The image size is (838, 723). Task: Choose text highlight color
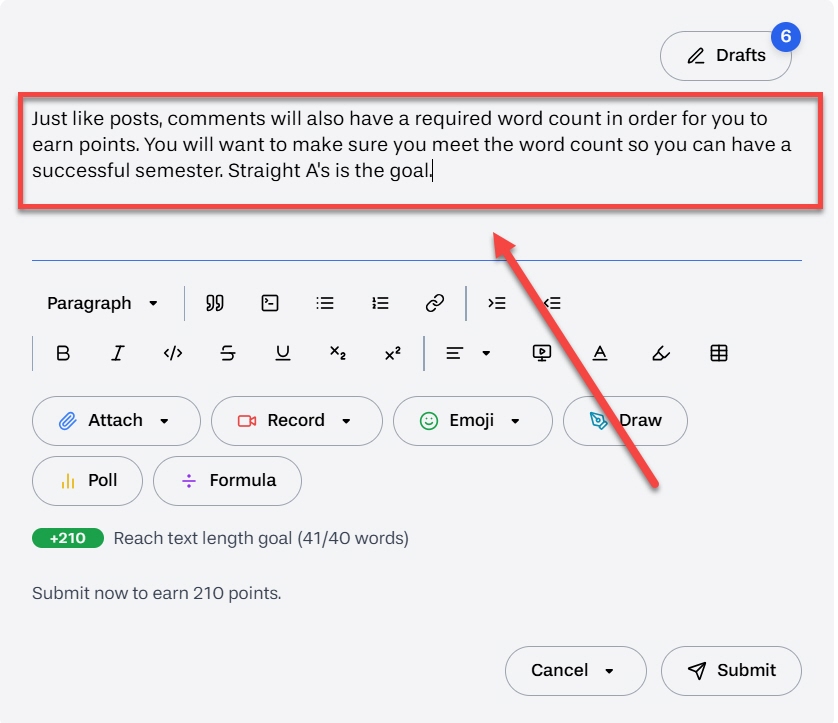click(661, 353)
